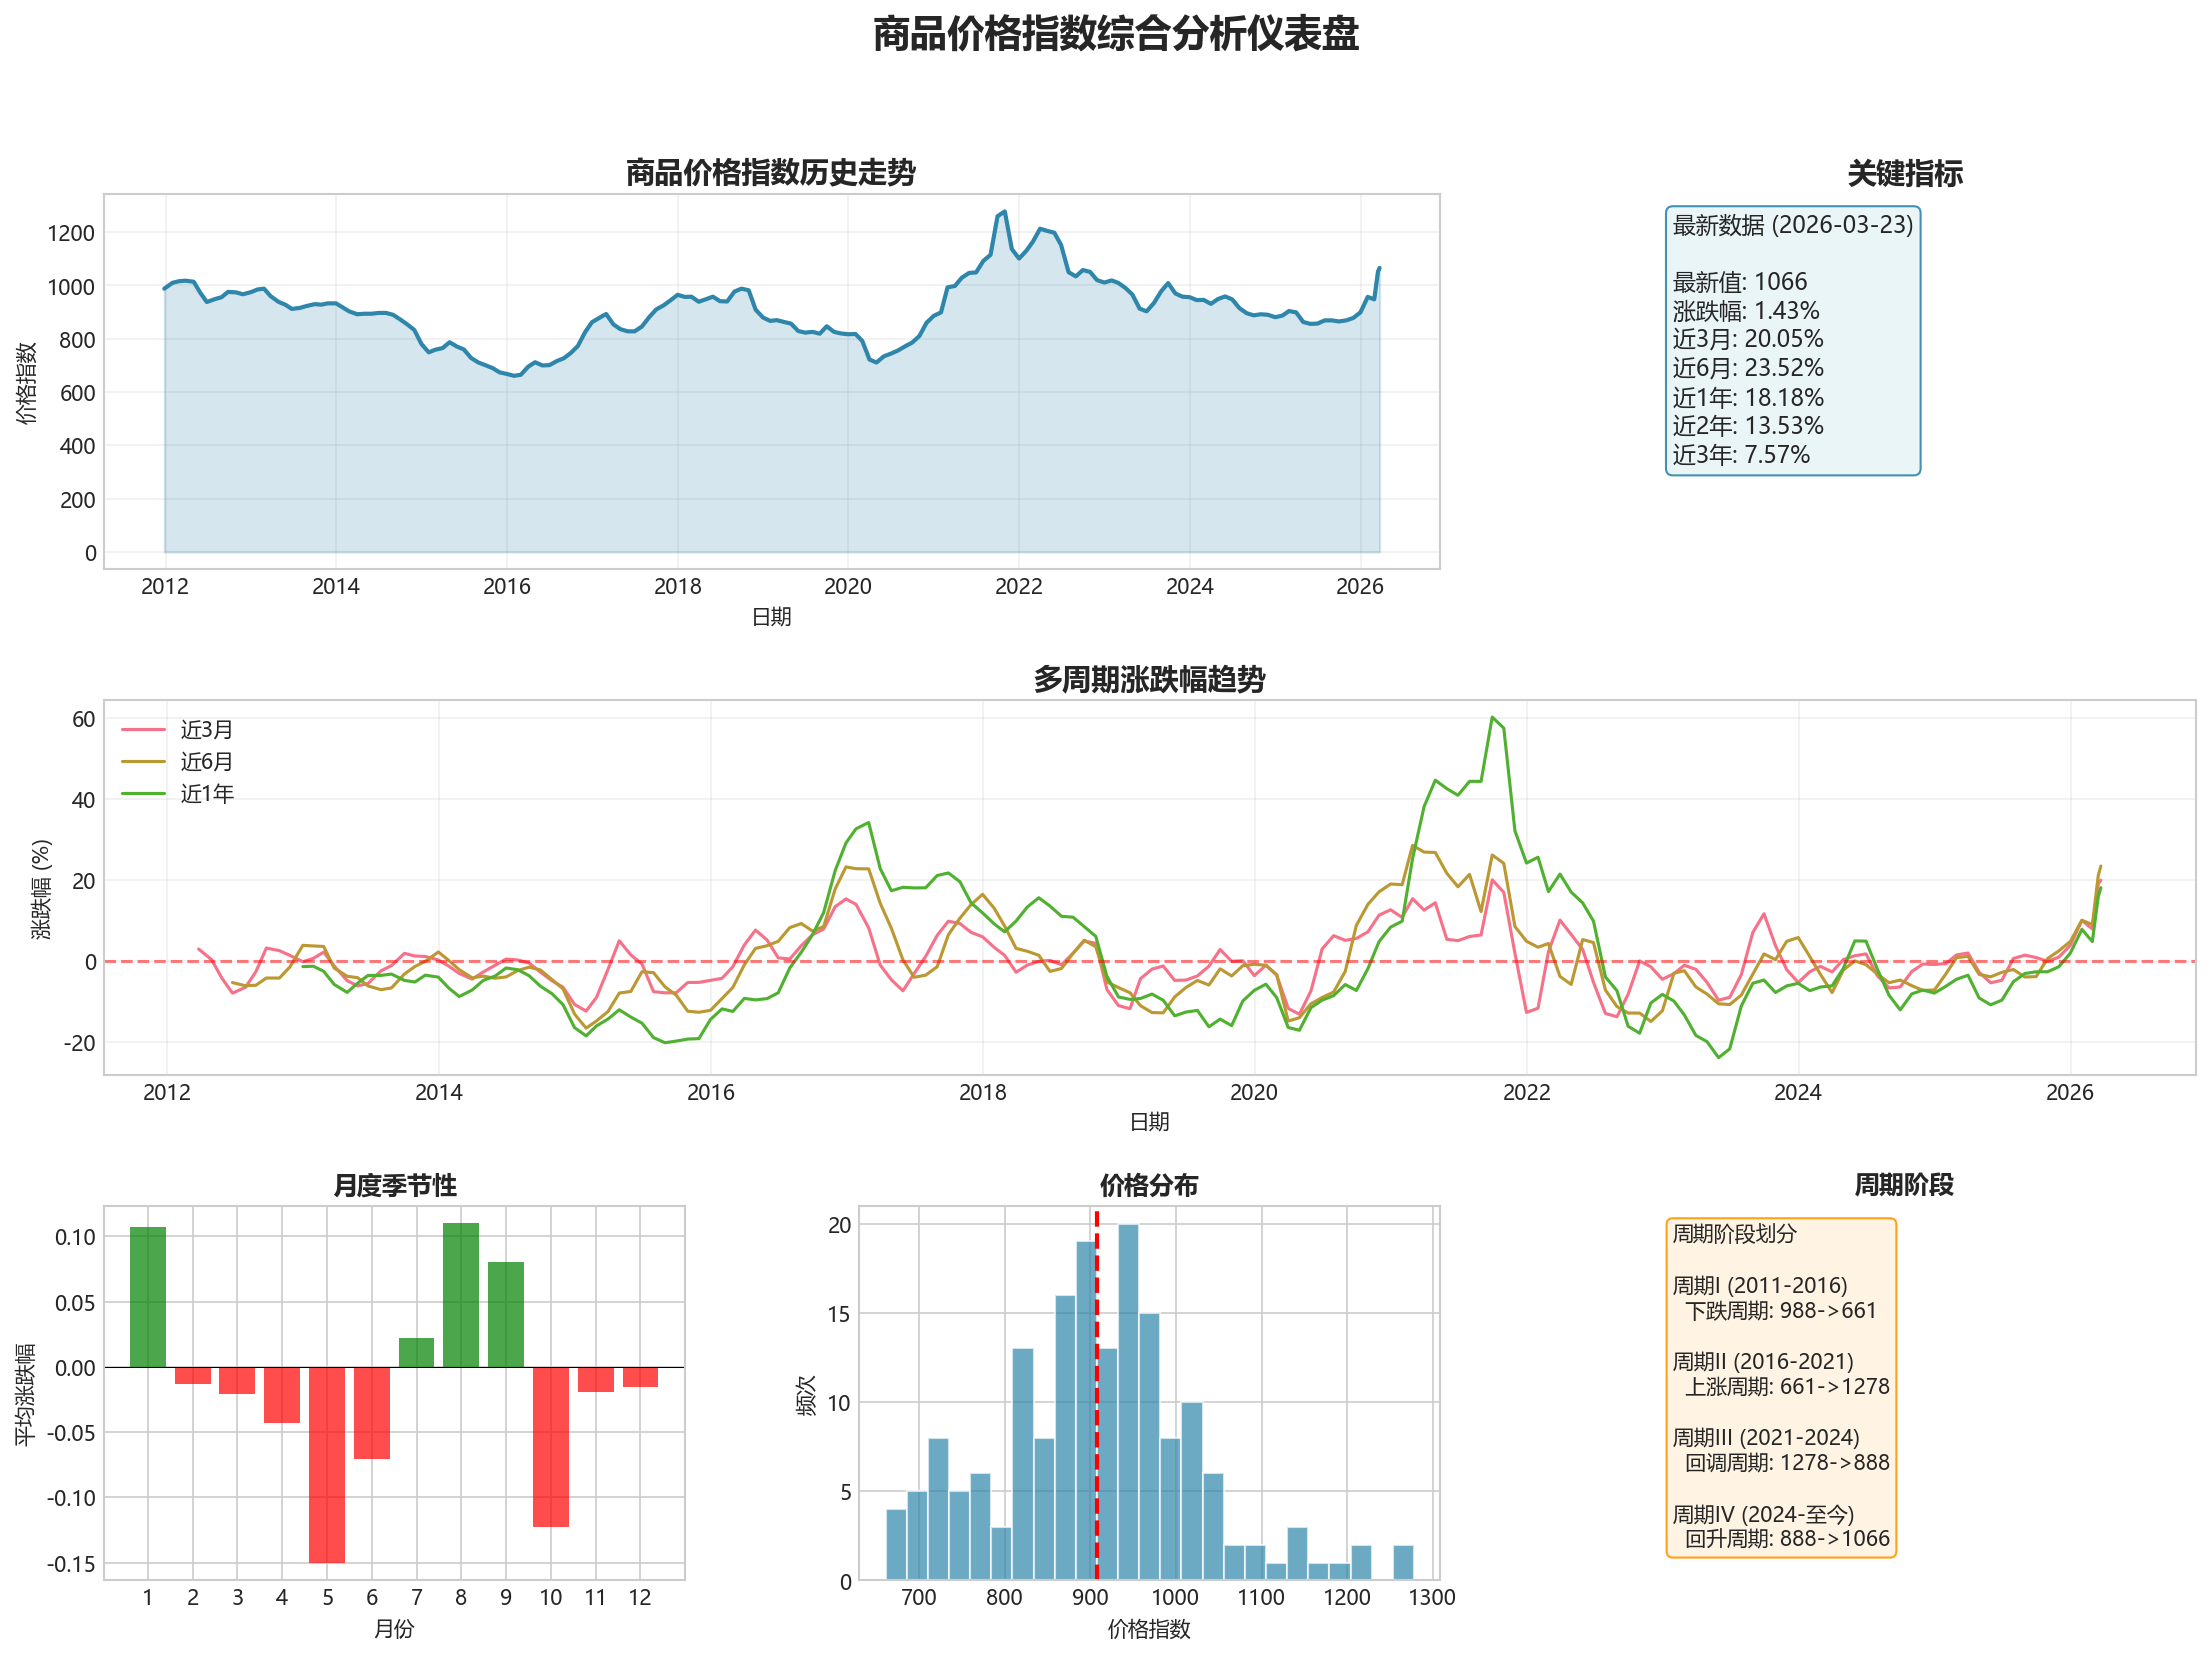2211x1655 pixels.
Task: Click the 回升周期: 888->1066 text line
Action: pyautogui.click(x=1787, y=1538)
